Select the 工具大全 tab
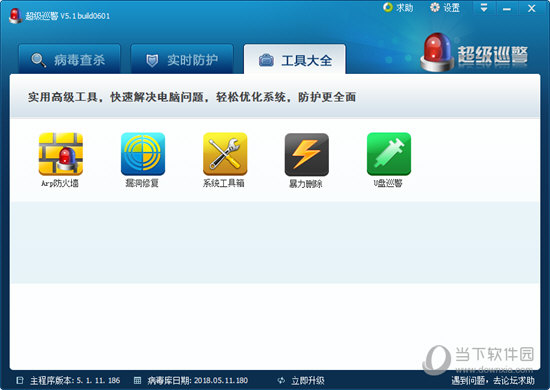 pos(295,59)
